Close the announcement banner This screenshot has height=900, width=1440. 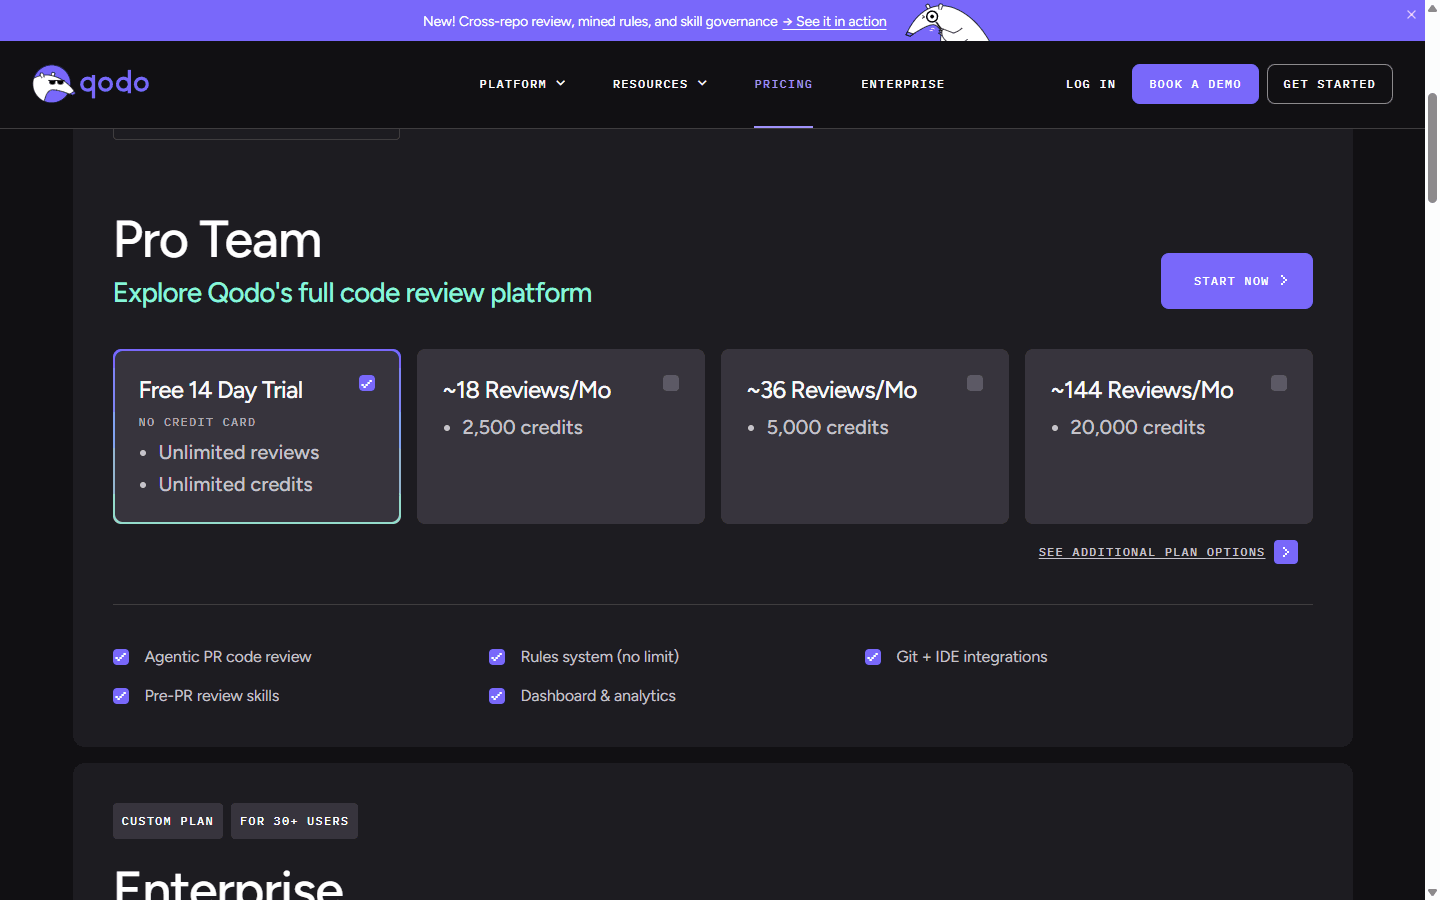tap(1411, 14)
